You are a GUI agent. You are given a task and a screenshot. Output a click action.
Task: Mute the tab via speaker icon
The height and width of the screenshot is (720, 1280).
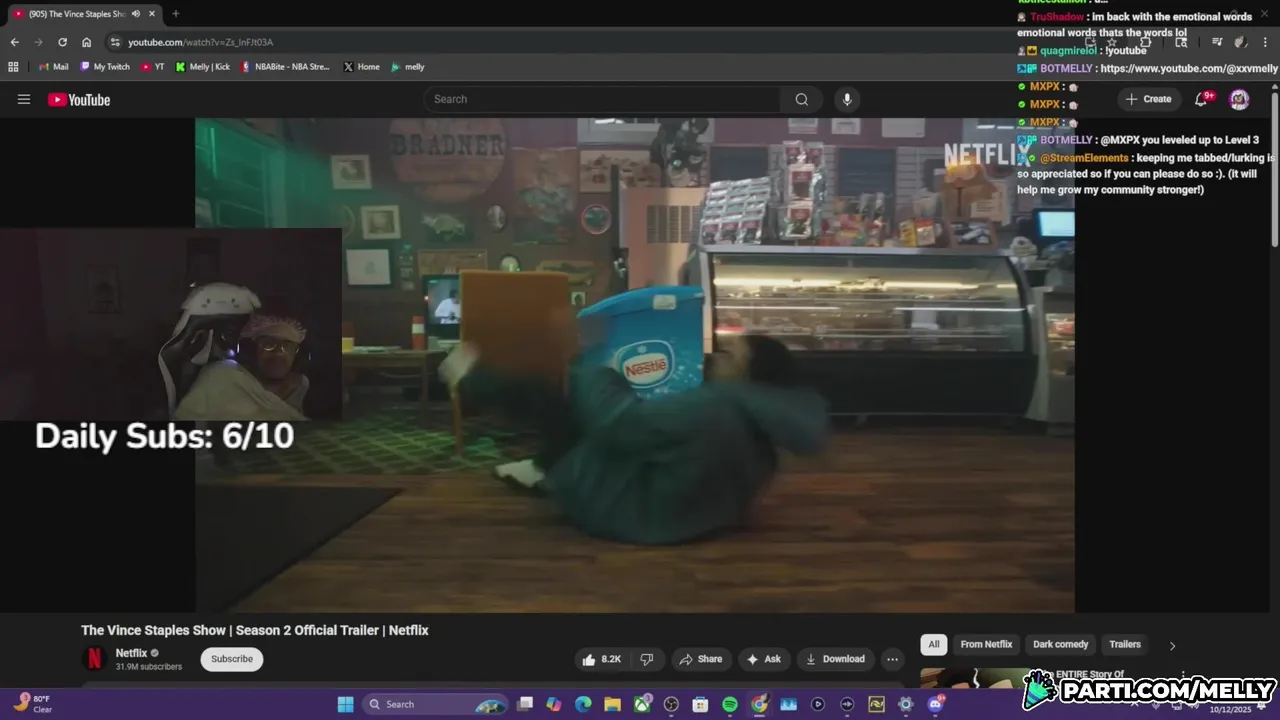point(136,14)
